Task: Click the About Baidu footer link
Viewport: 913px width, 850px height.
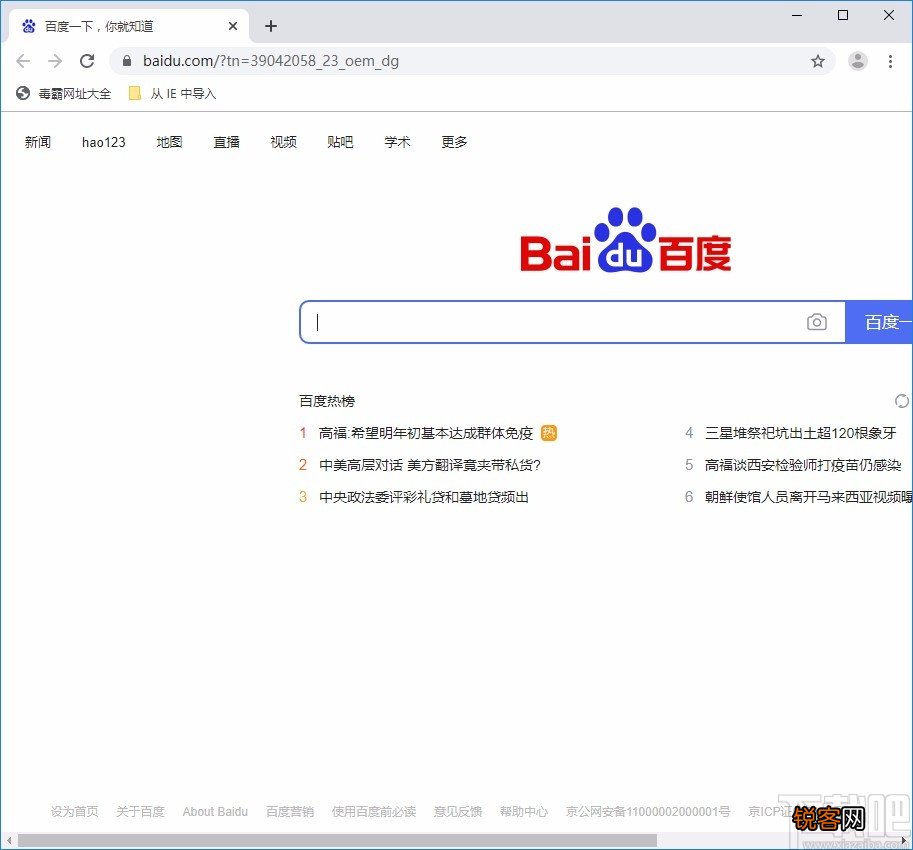Action: coord(215,811)
